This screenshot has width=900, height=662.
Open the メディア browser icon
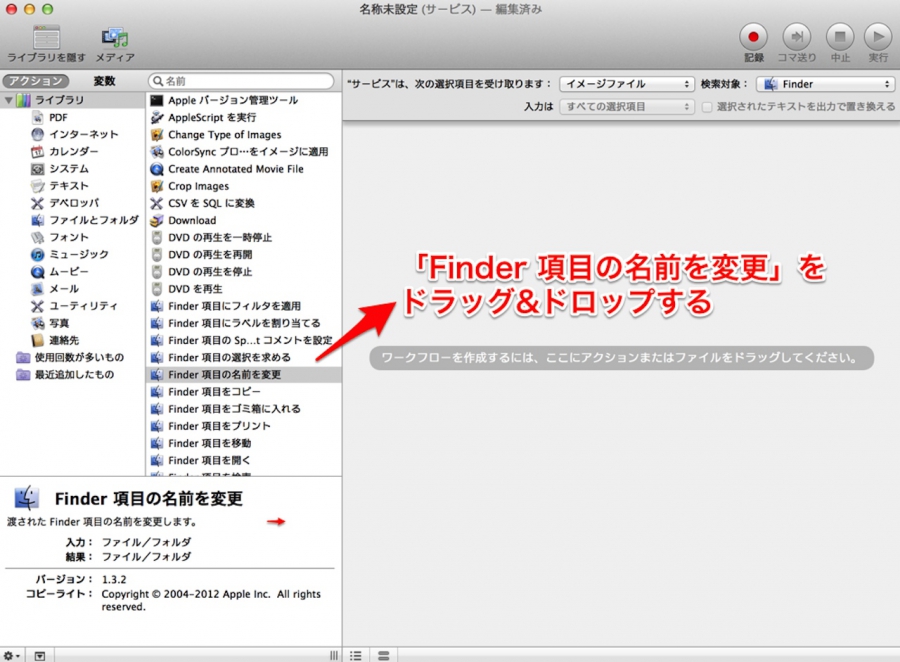115,38
